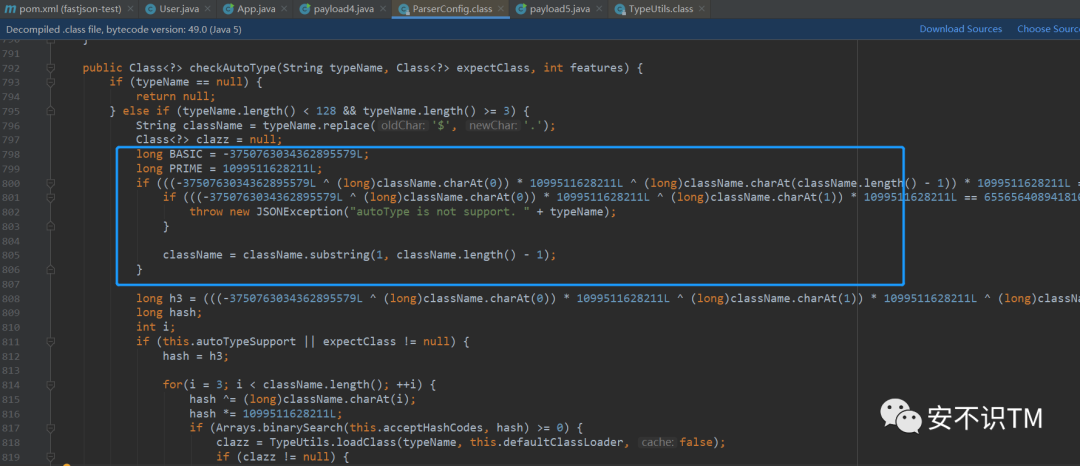Viewport: 1080px width, 466px height.
Task: Collapse the checkAutoType method at line 792
Action: coord(50,68)
